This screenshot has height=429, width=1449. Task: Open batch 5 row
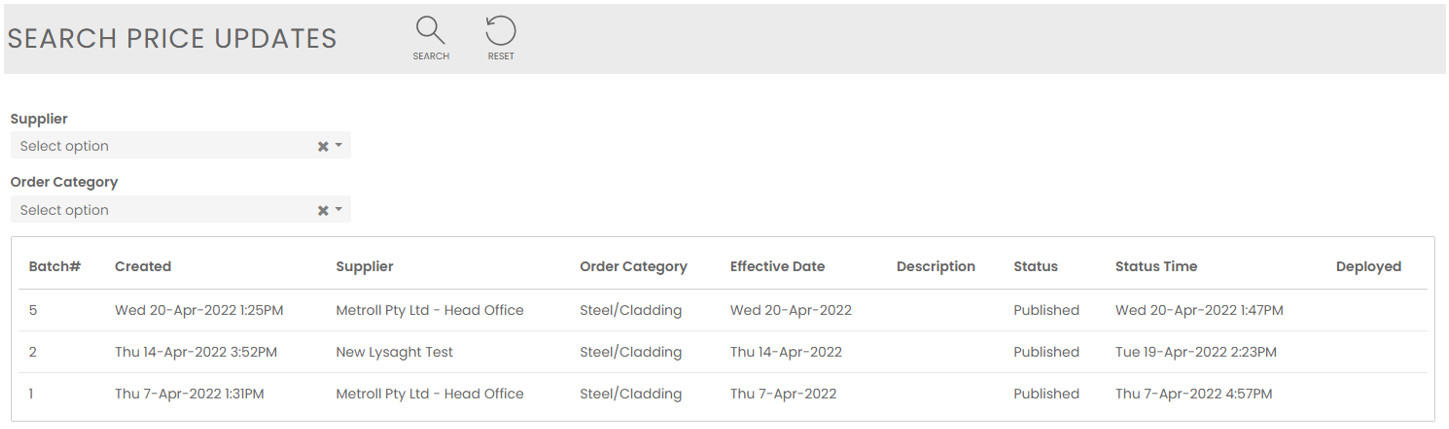click(x=33, y=310)
